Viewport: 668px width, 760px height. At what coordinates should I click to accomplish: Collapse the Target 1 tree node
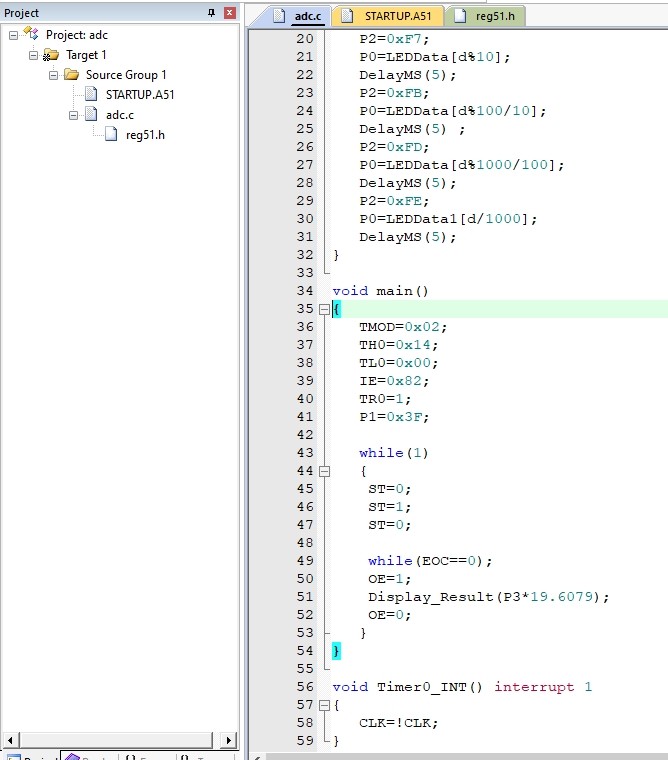[33, 55]
